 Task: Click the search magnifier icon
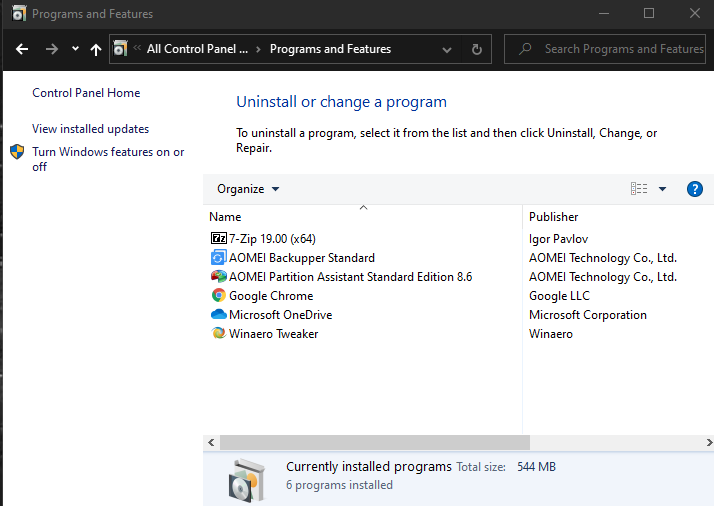coord(525,49)
